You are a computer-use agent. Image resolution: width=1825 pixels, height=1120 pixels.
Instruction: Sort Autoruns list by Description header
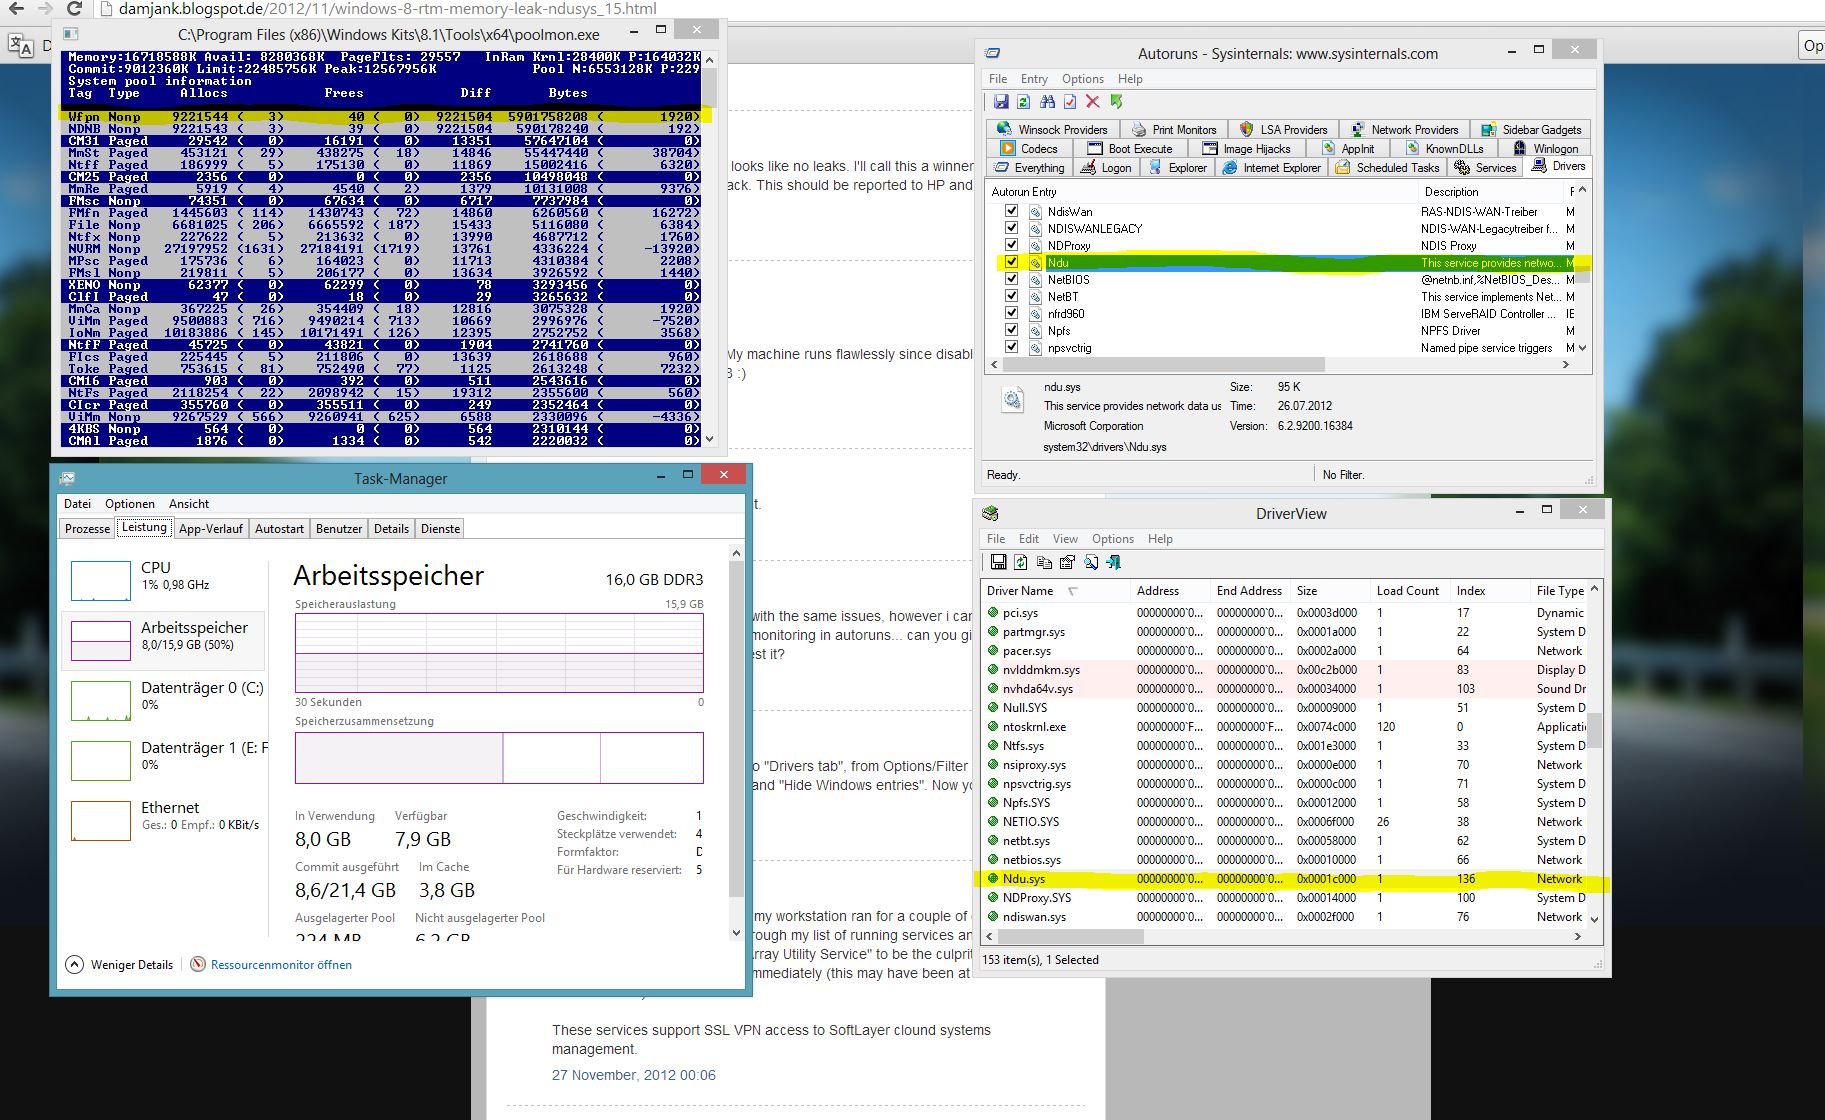click(1490, 192)
